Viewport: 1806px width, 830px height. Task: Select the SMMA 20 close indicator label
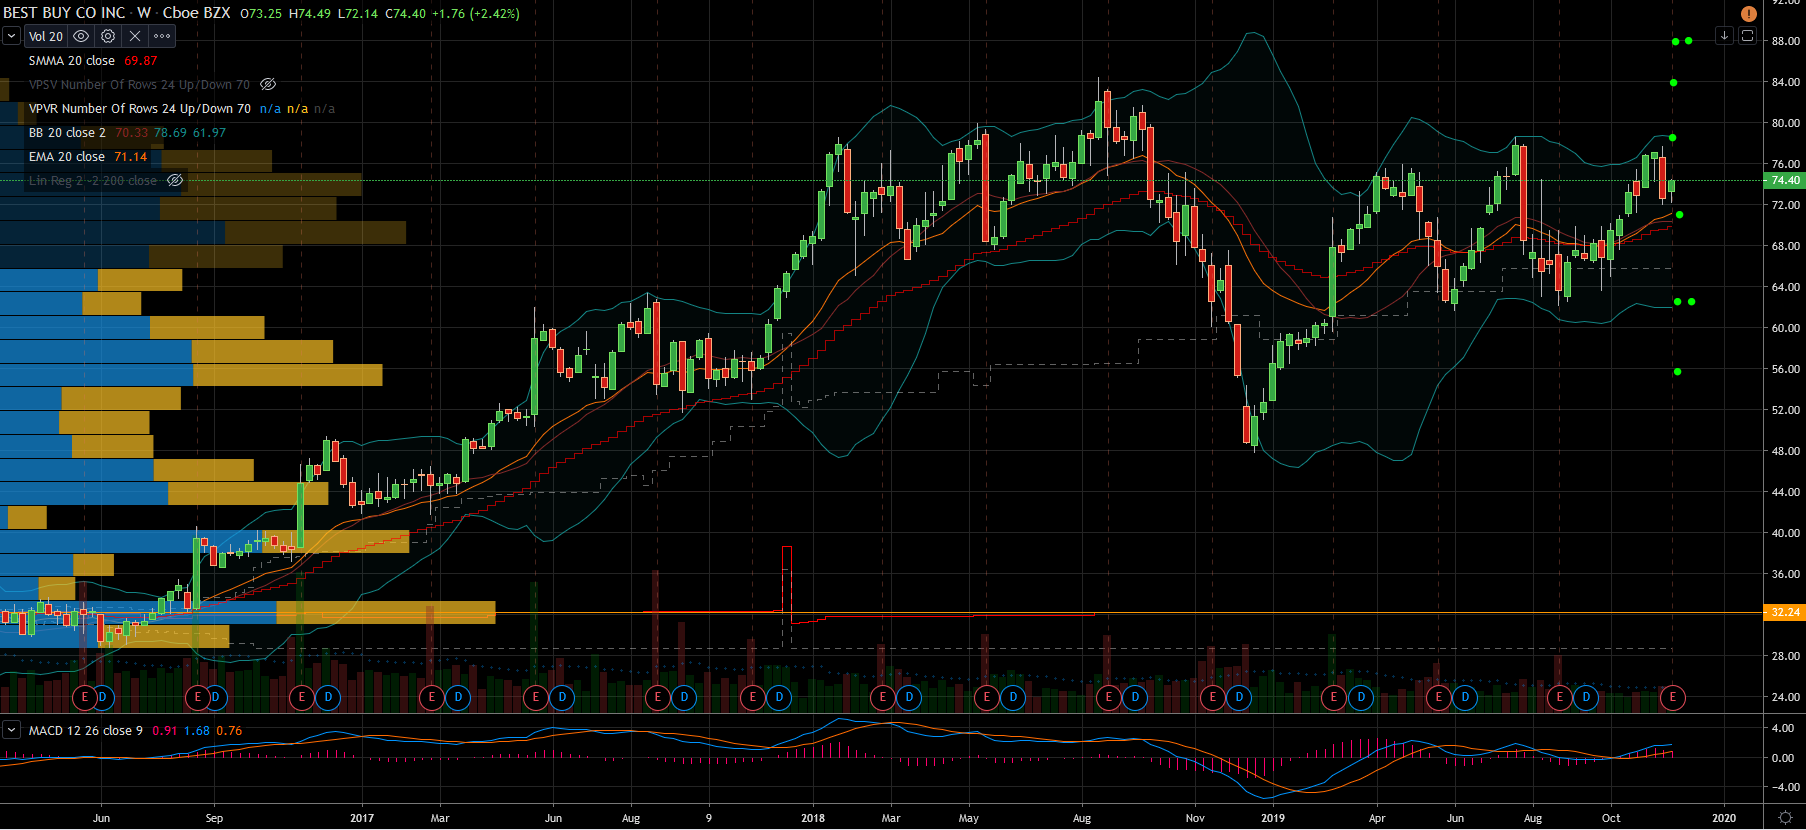71,61
